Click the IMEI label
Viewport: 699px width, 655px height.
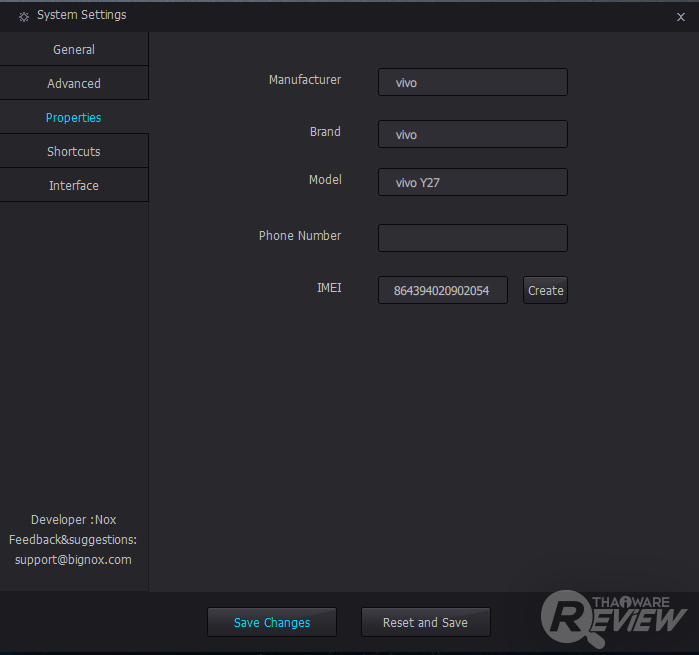click(329, 288)
